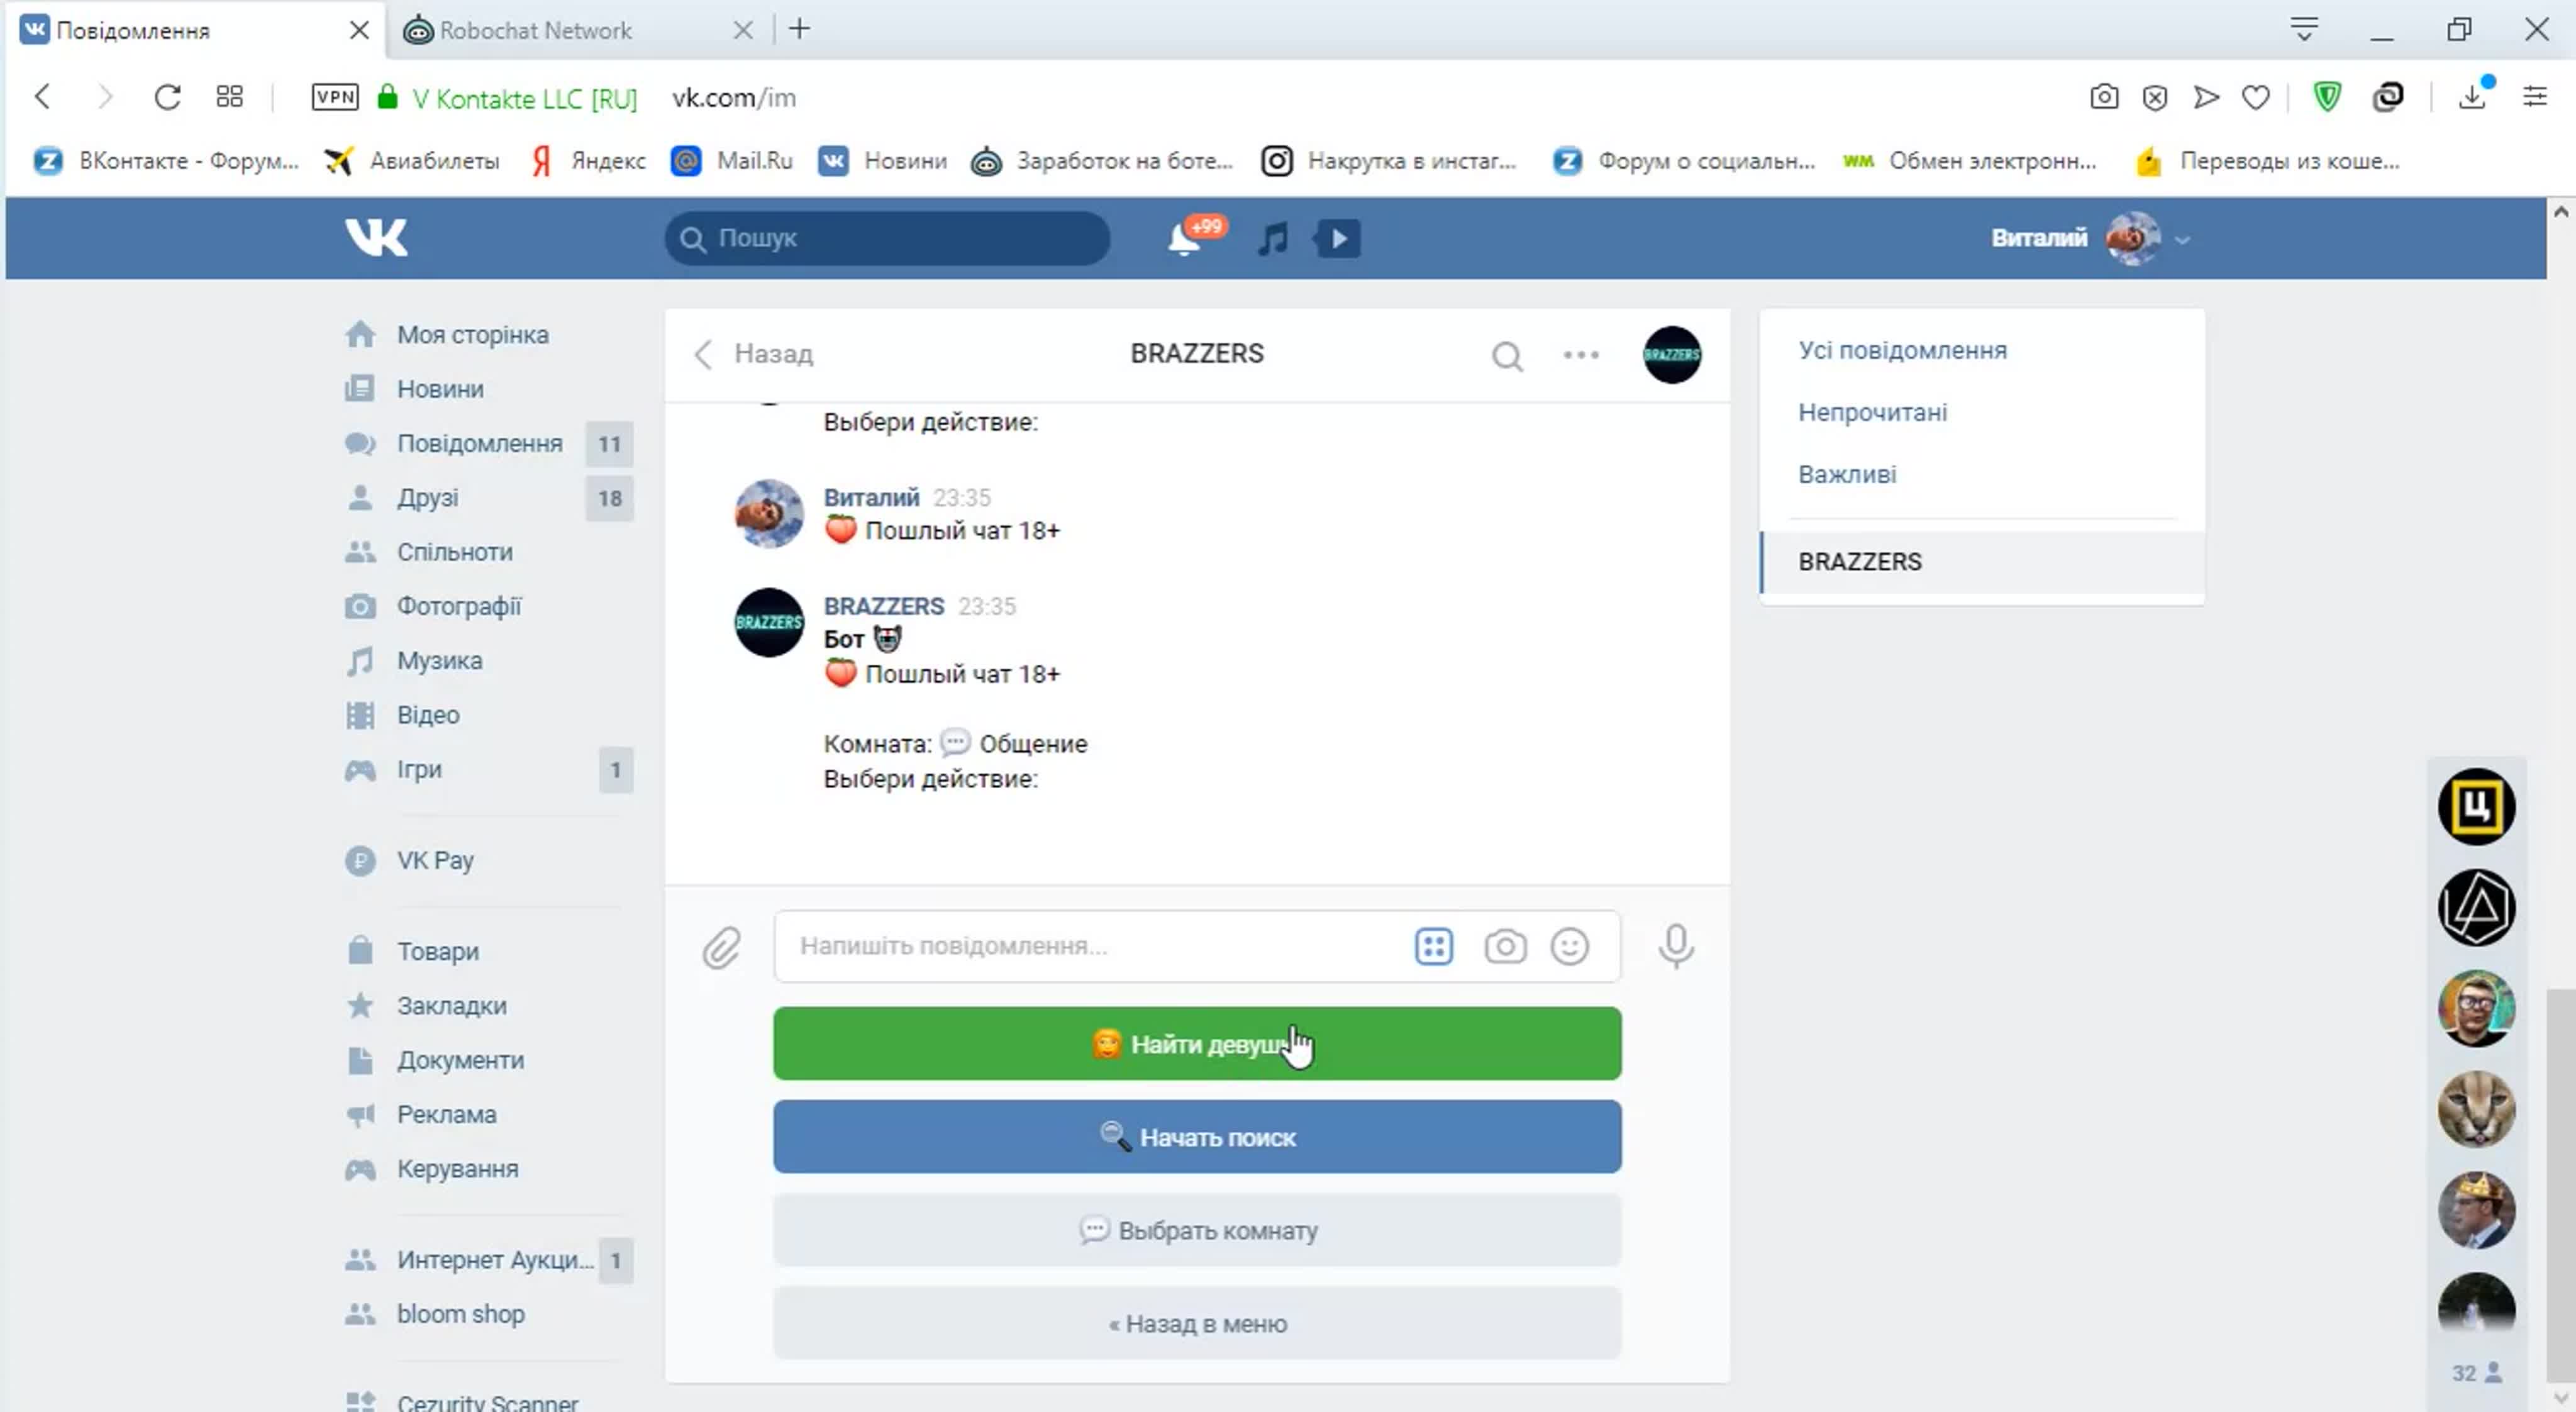Click the paperclip attachment icon
This screenshot has width=2576, height=1412.
[x=721, y=947]
